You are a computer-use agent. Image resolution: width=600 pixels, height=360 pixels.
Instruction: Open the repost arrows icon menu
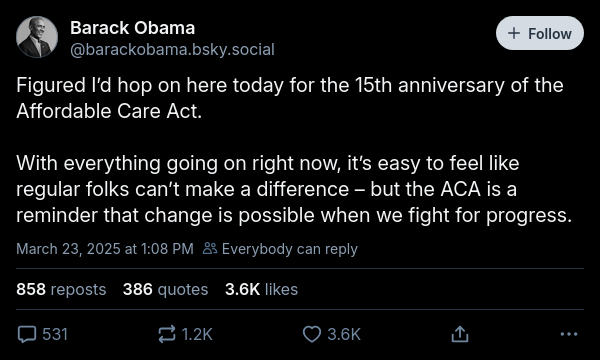coord(167,334)
